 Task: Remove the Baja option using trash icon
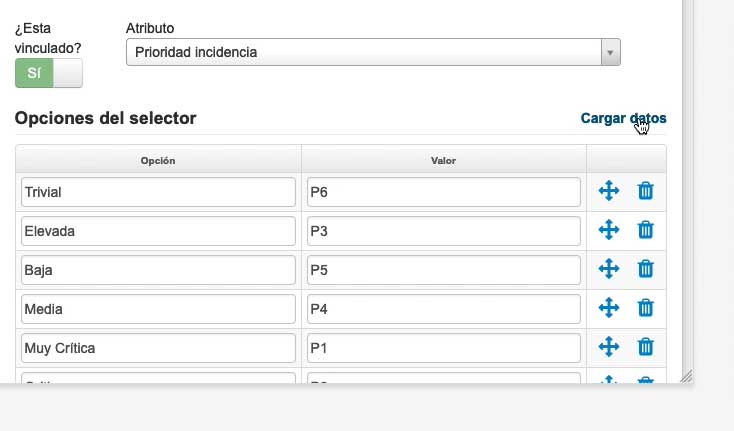pos(646,269)
